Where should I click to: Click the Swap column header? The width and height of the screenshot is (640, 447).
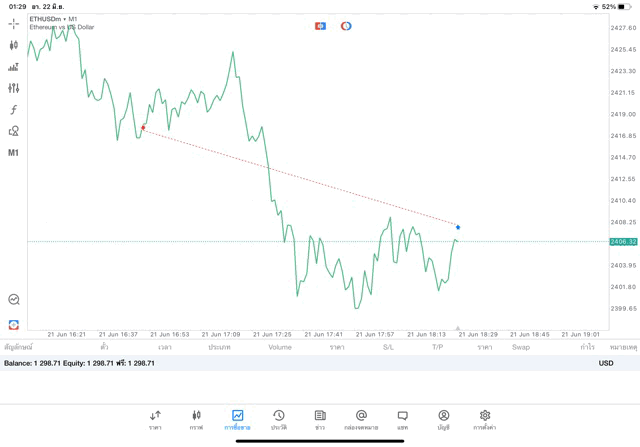pos(521,347)
